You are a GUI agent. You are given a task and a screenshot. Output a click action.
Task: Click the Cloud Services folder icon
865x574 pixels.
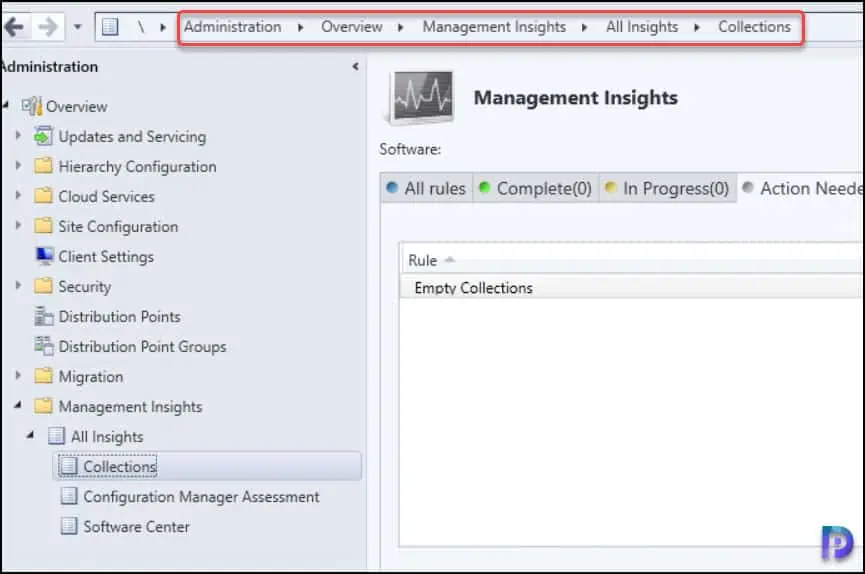(44, 196)
